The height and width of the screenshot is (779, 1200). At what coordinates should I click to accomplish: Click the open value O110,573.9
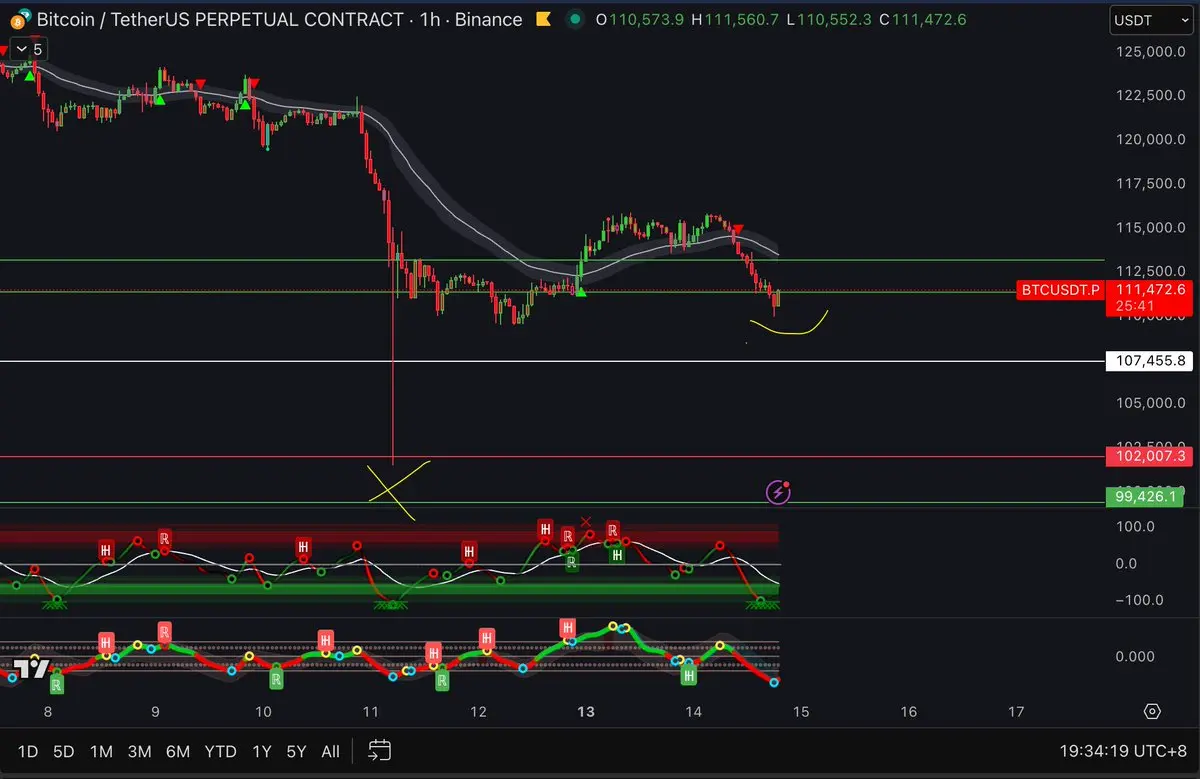coord(639,19)
